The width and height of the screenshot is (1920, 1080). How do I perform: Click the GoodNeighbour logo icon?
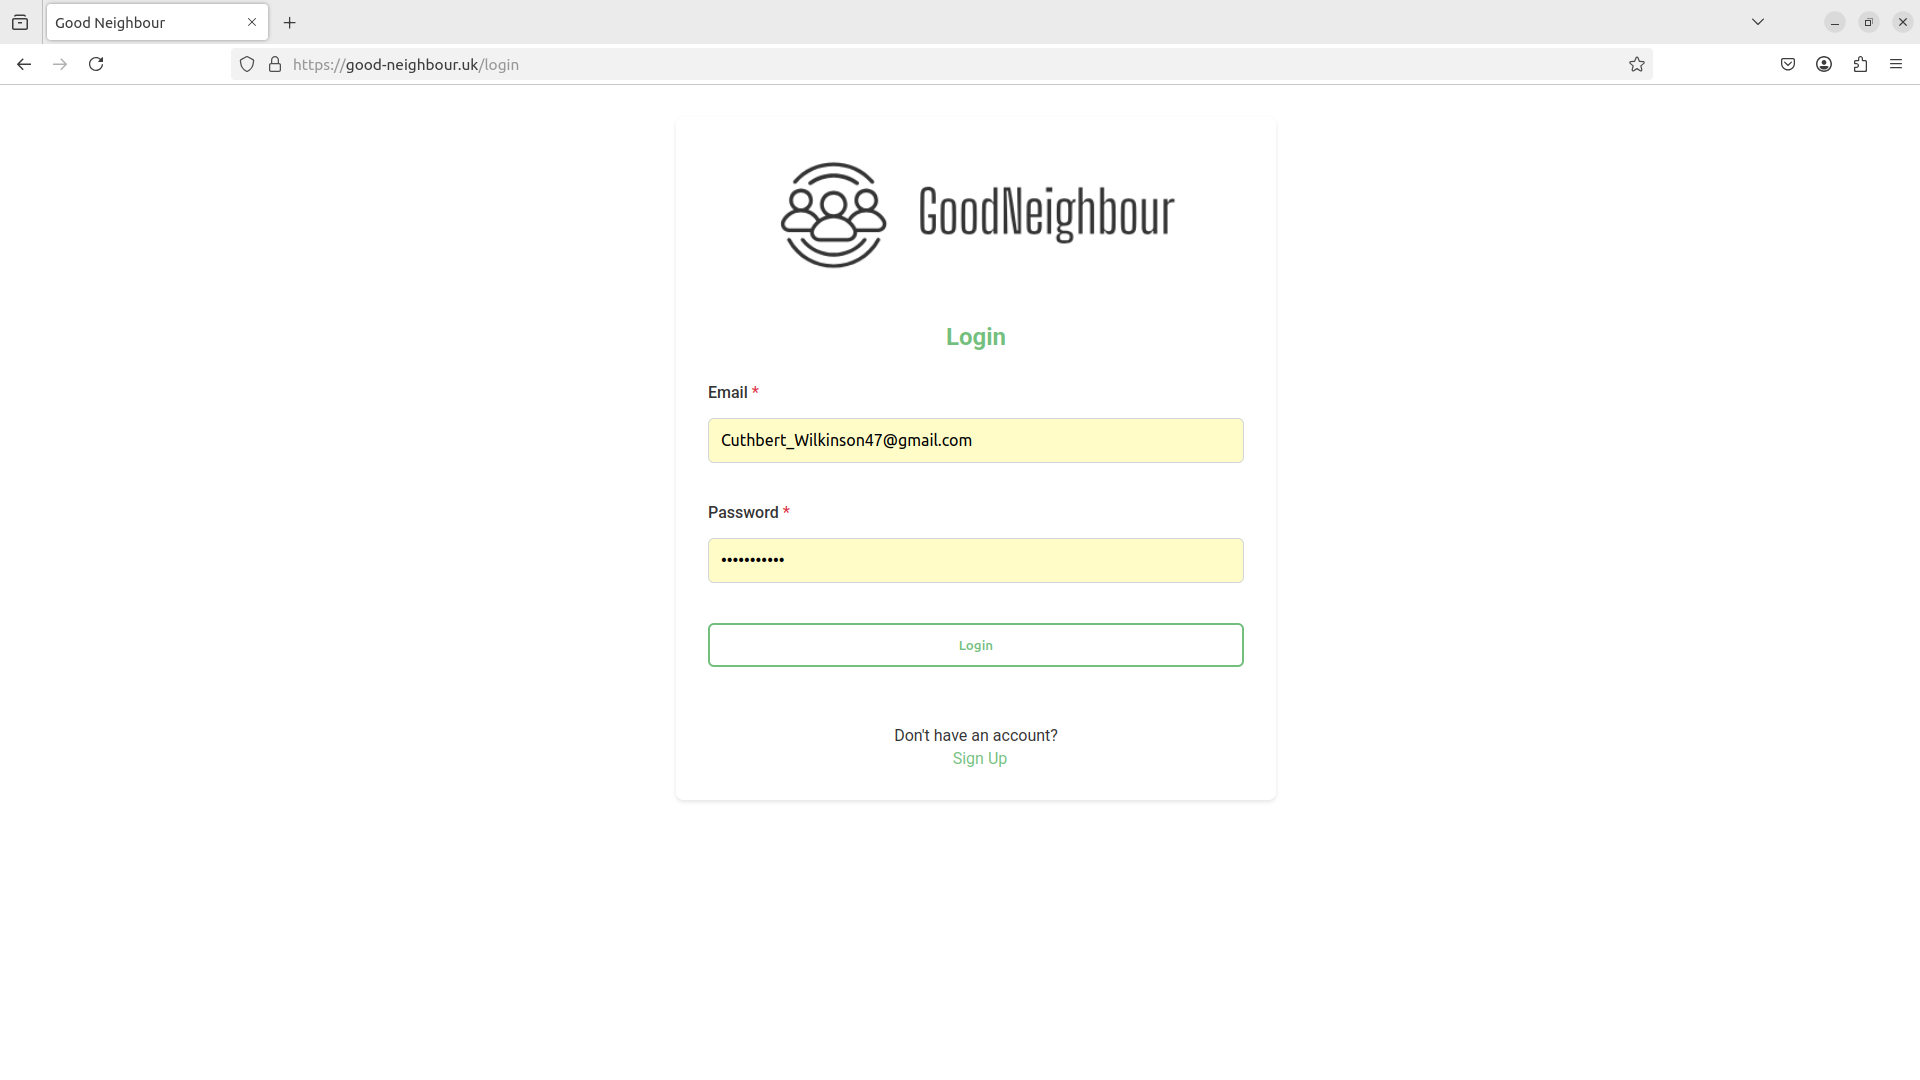pyautogui.click(x=832, y=214)
